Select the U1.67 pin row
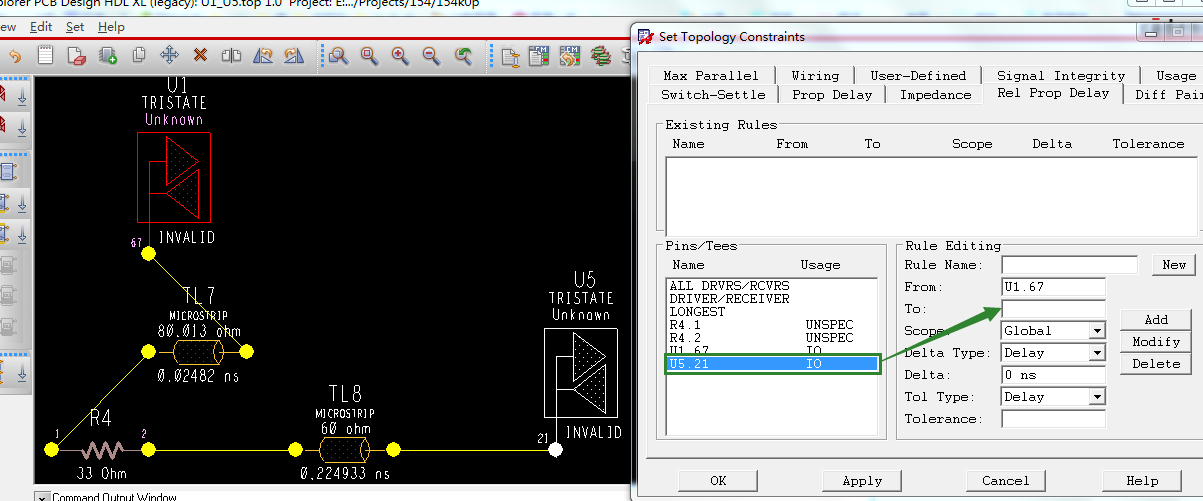Screen dimensions: 1203x501 (773, 351)
